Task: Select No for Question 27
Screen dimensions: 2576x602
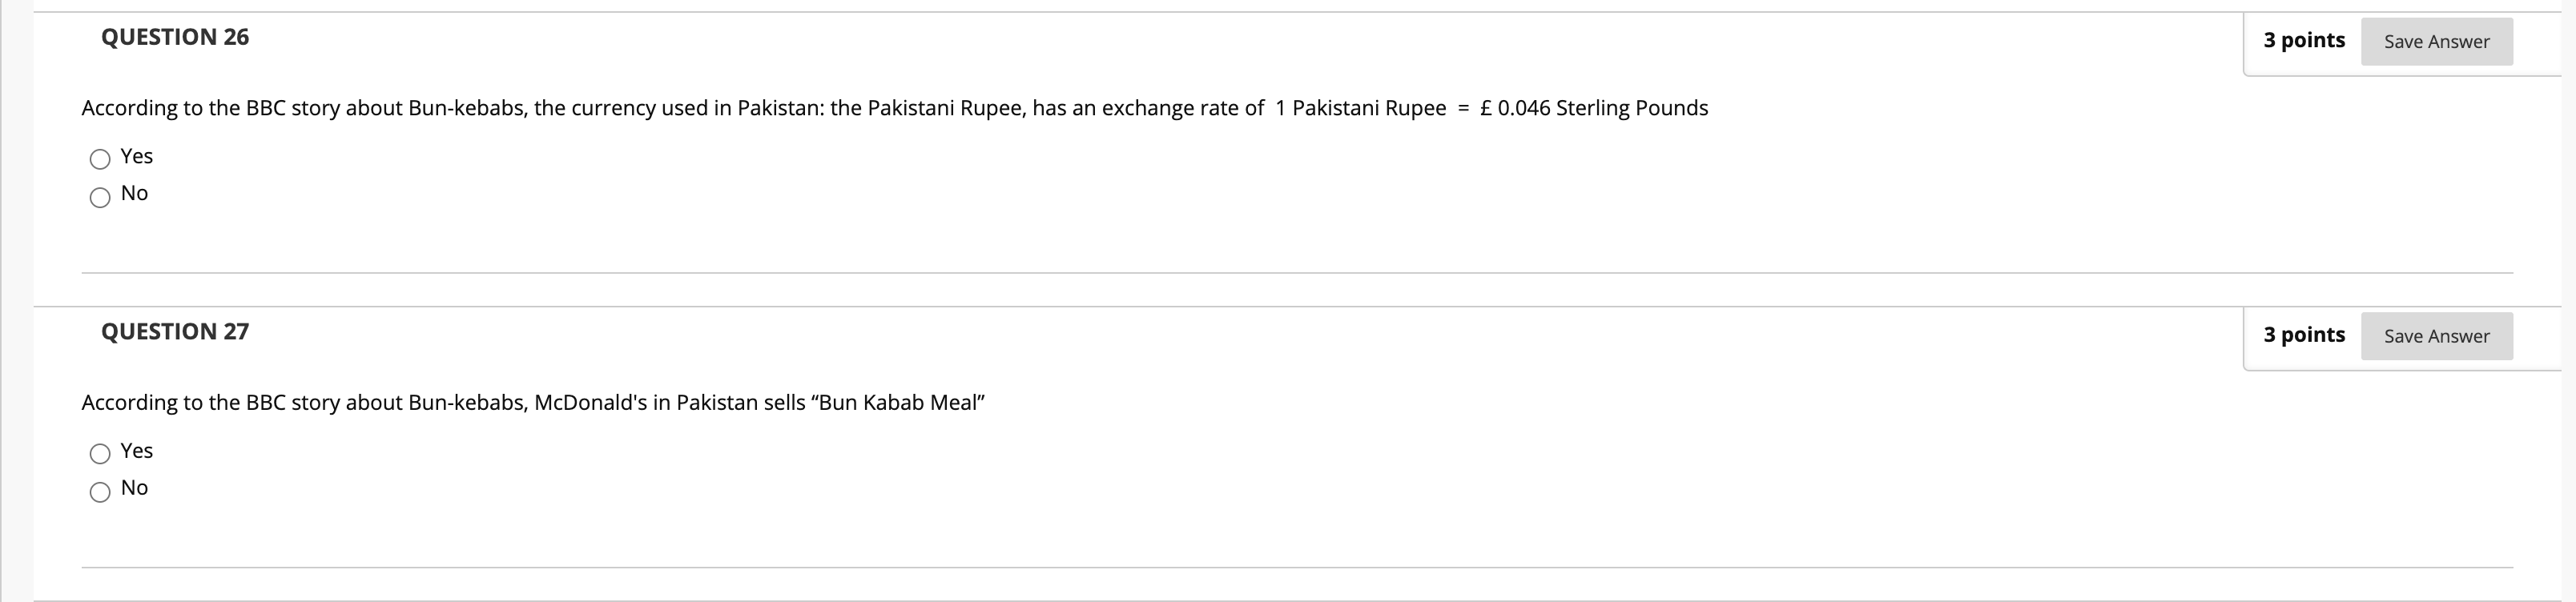Action: click(100, 490)
